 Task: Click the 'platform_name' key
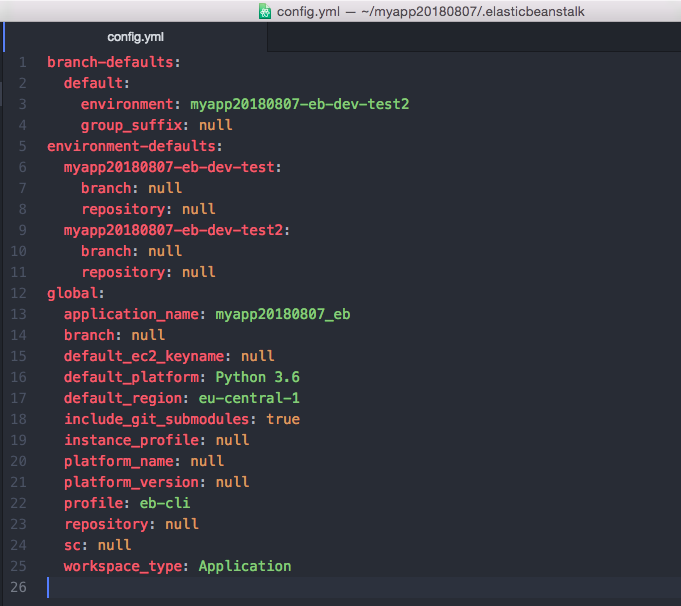pyautogui.click(x=119, y=461)
